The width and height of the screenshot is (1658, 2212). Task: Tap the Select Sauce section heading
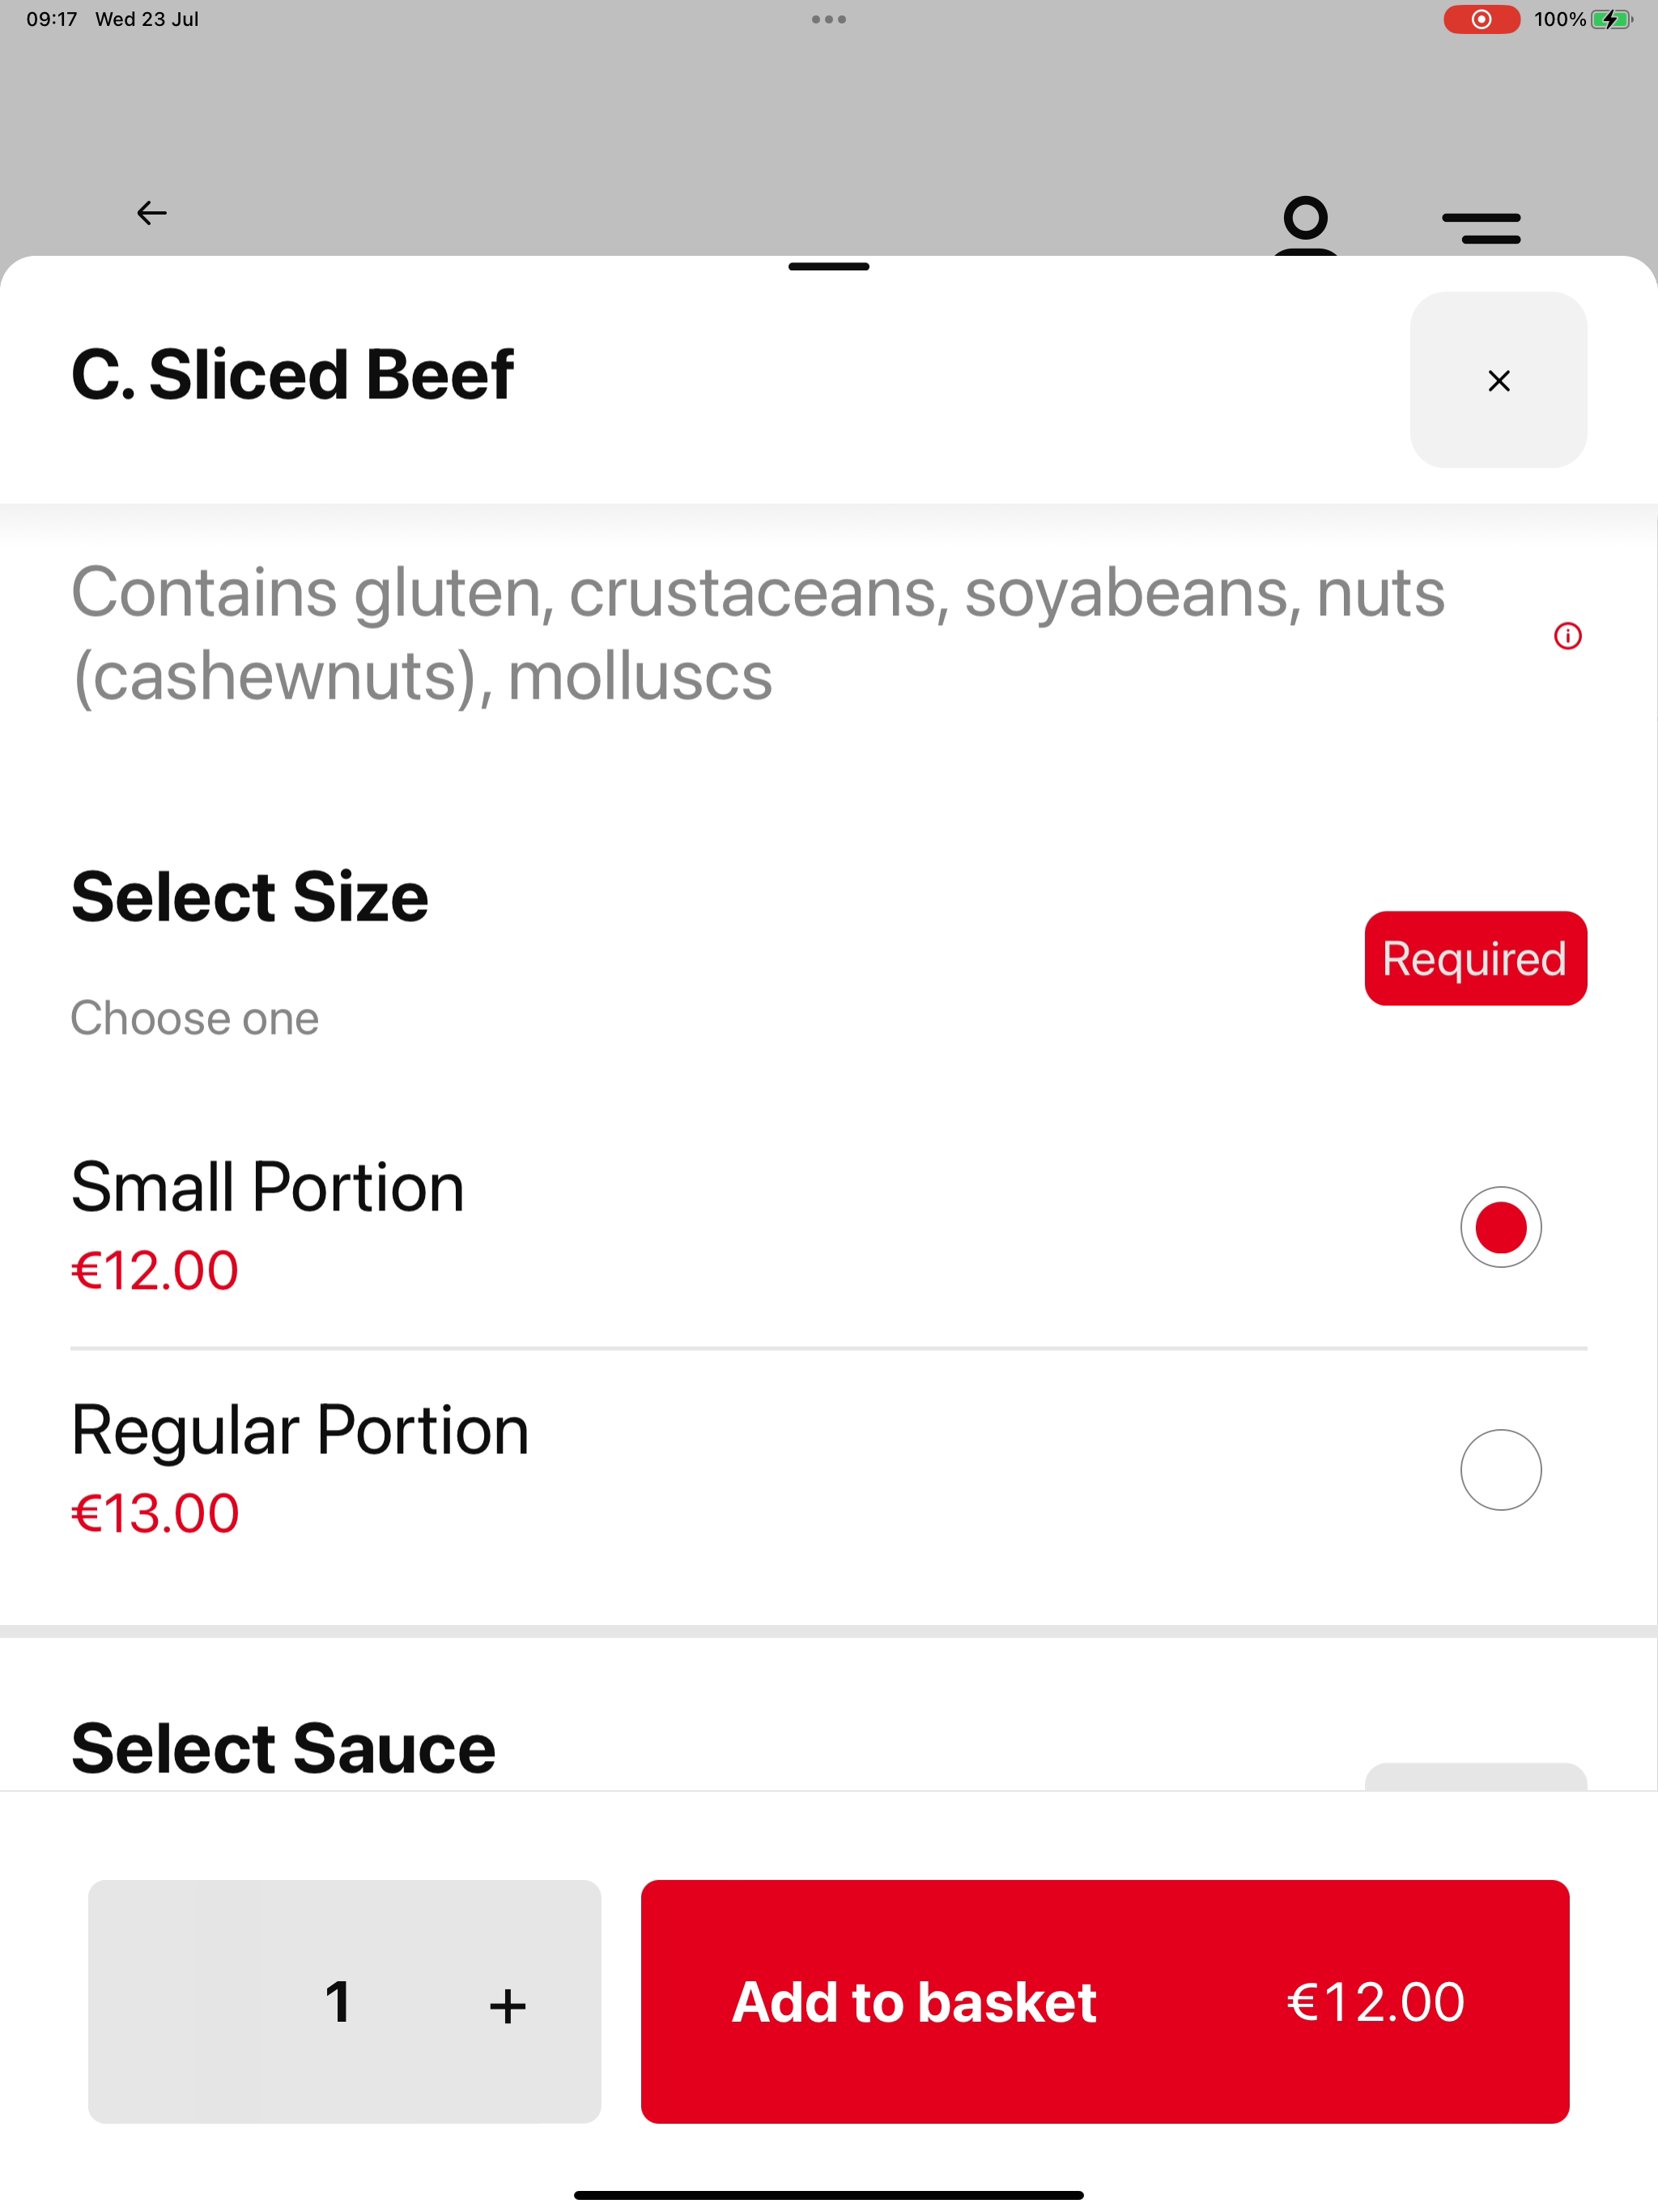[x=283, y=1749]
